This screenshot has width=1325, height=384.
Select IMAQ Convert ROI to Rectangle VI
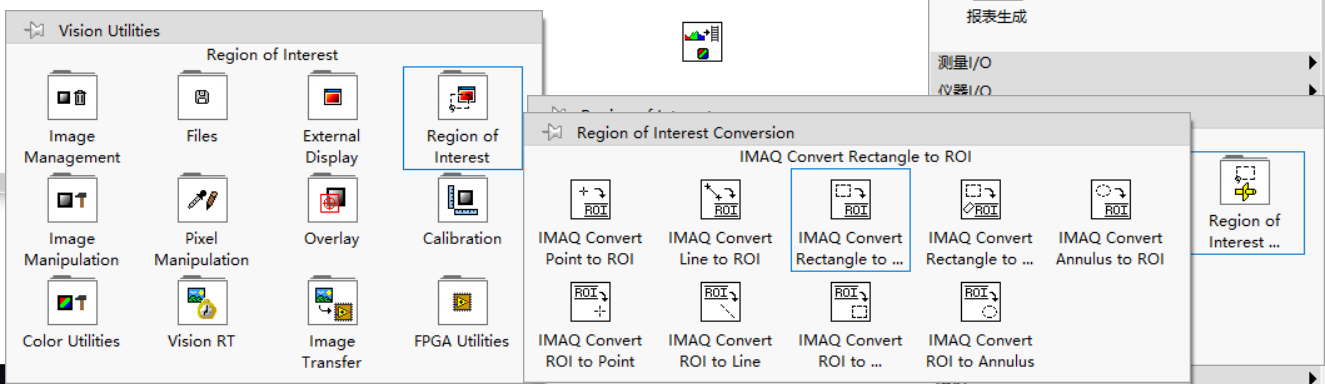coord(850,302)
